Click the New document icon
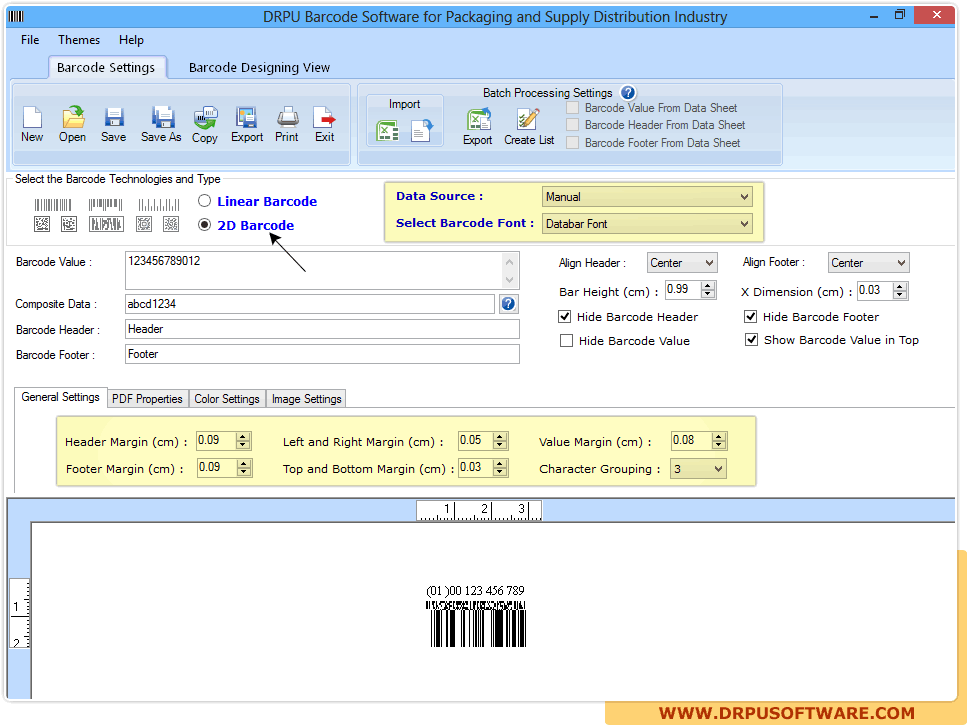967x725 pixels. point(32,117)
